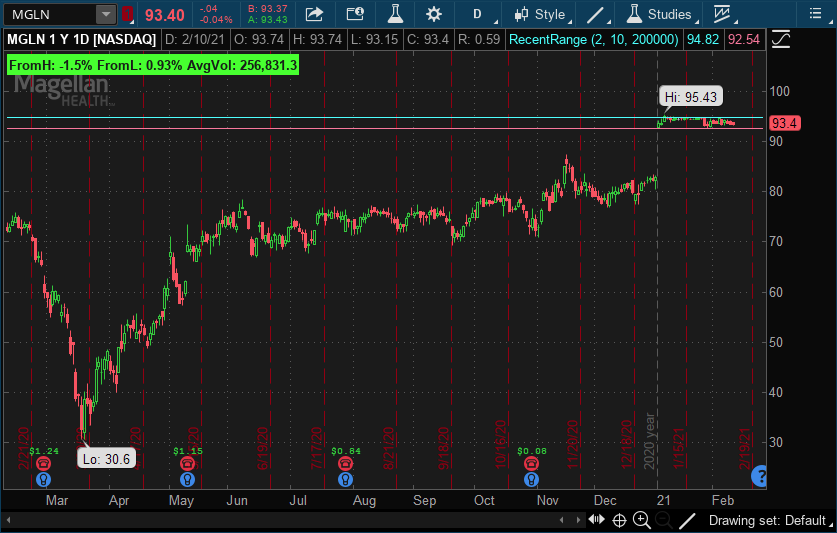Image resolution: width=837 pixels, height=533 pixels.
Task: Click the RecentRange value 92.54
Action: (744, 40)
